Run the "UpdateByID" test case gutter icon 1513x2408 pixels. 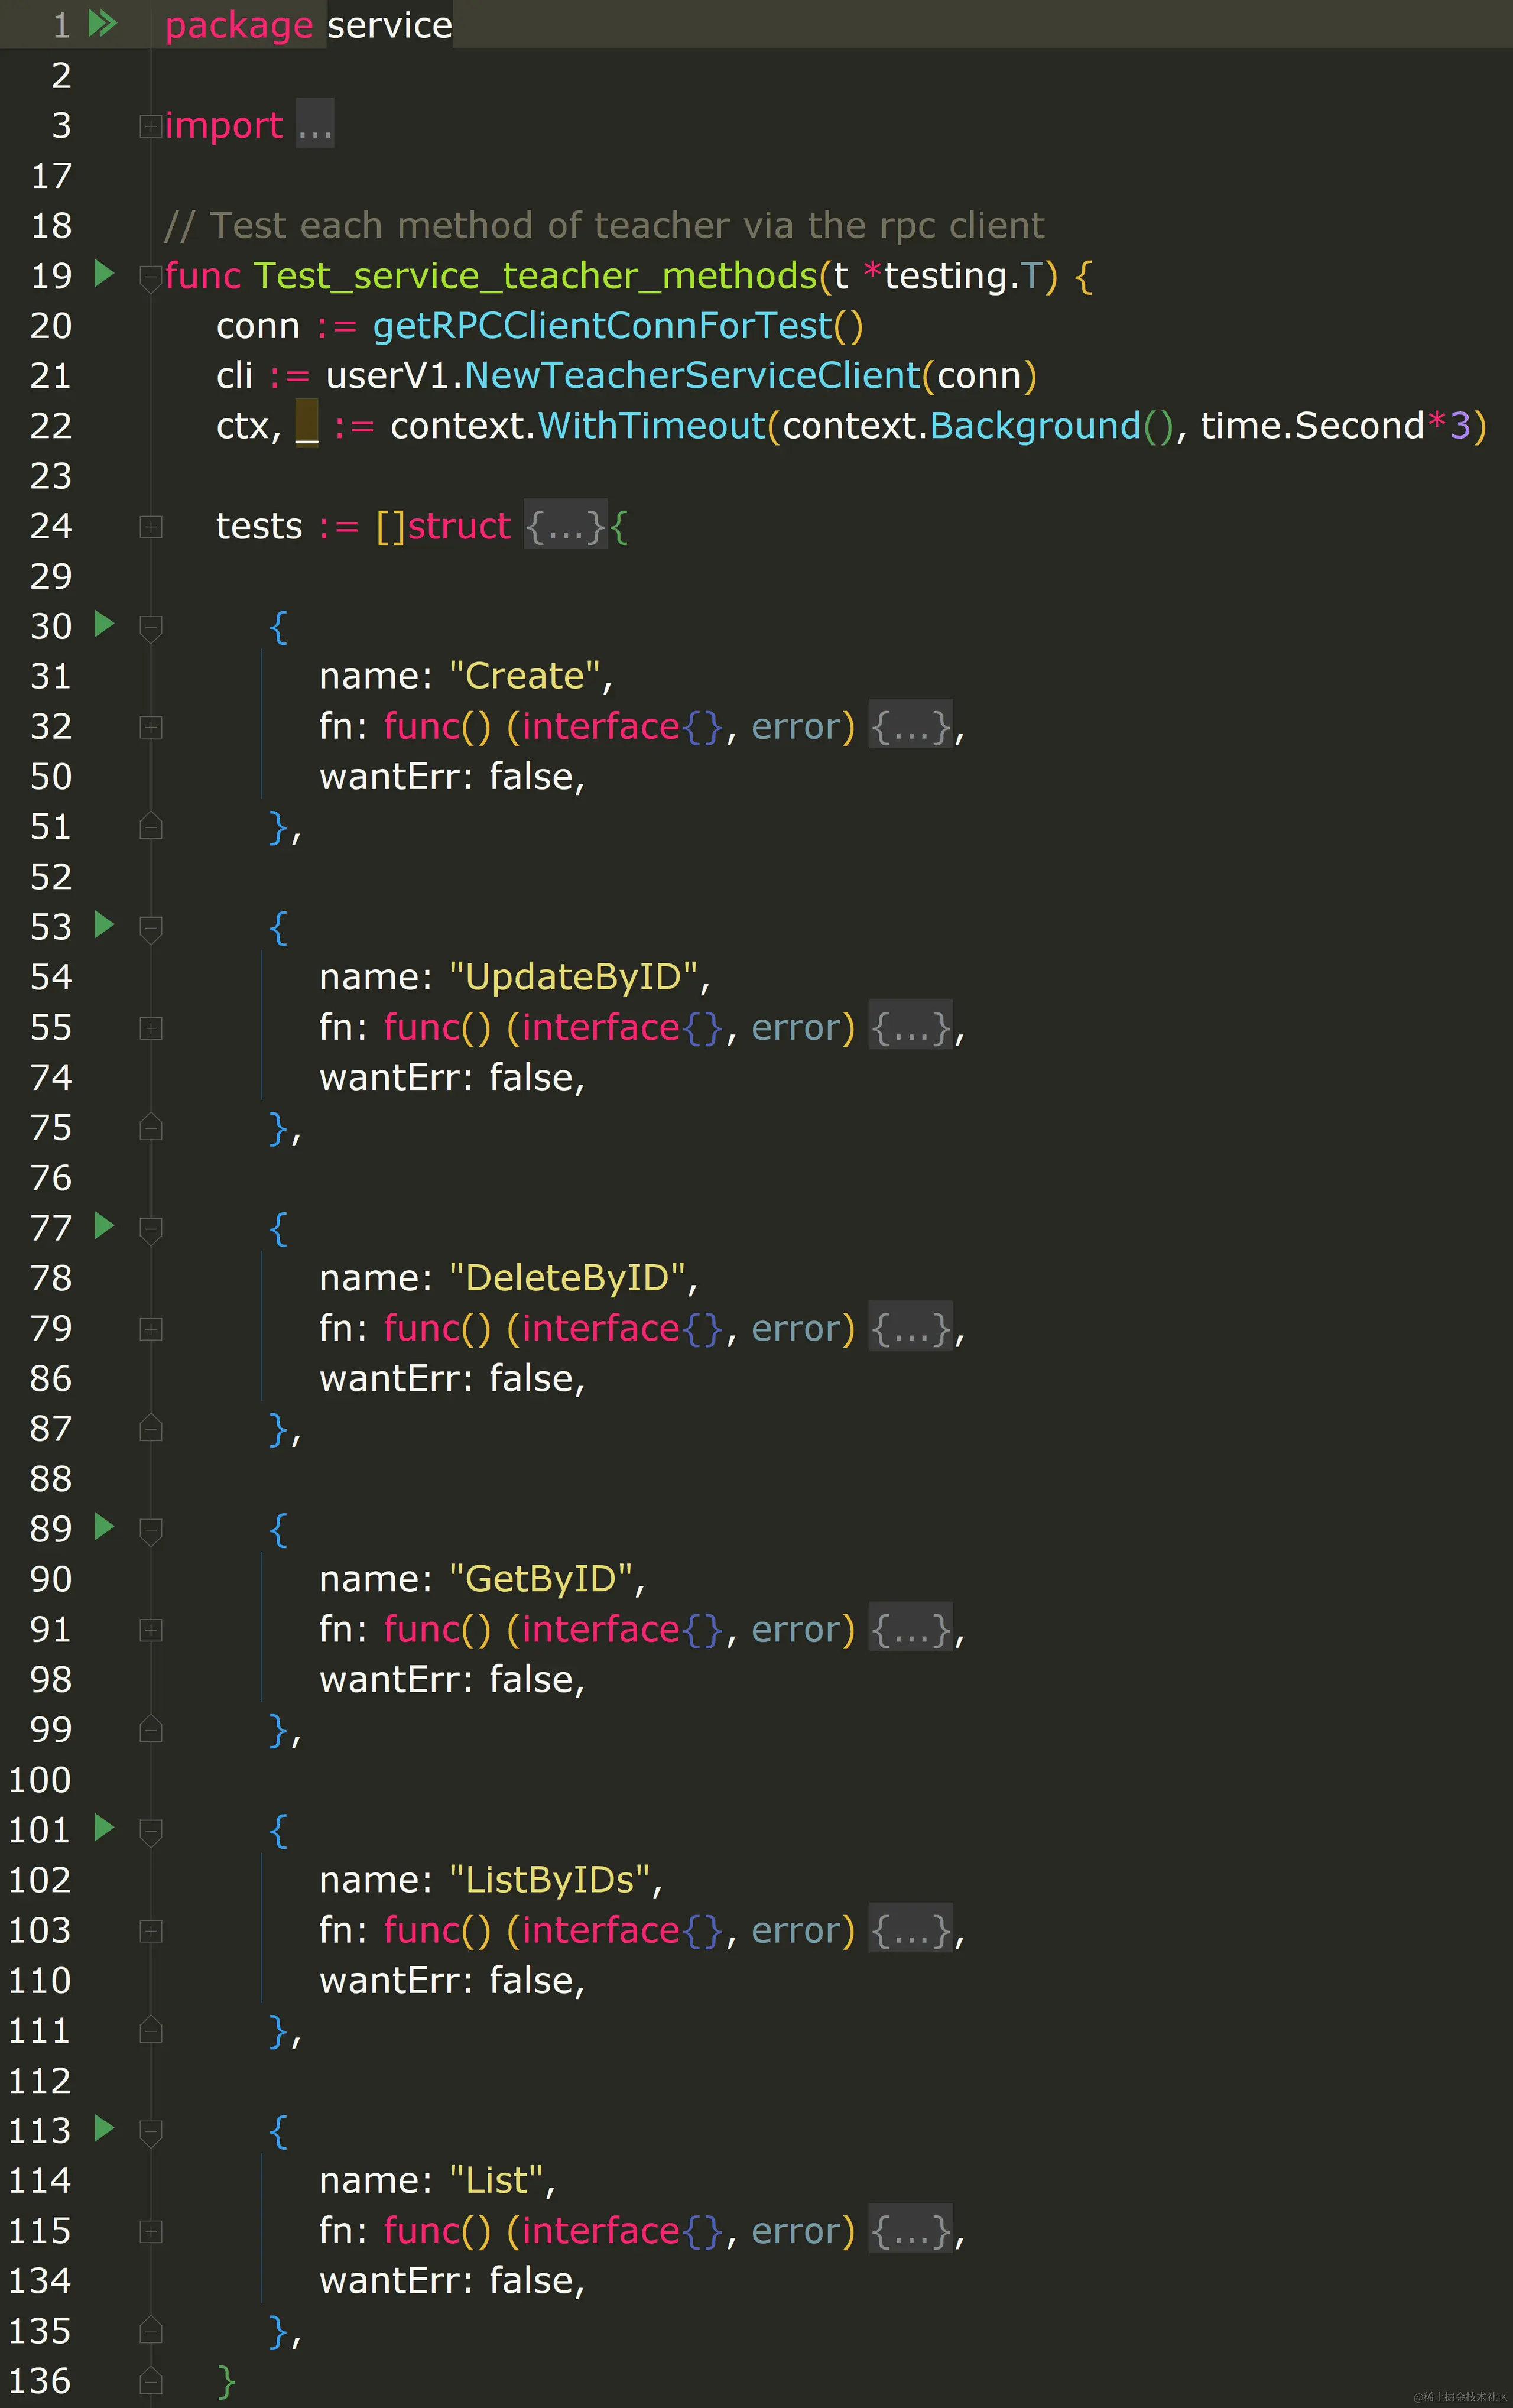pos(104,926)
